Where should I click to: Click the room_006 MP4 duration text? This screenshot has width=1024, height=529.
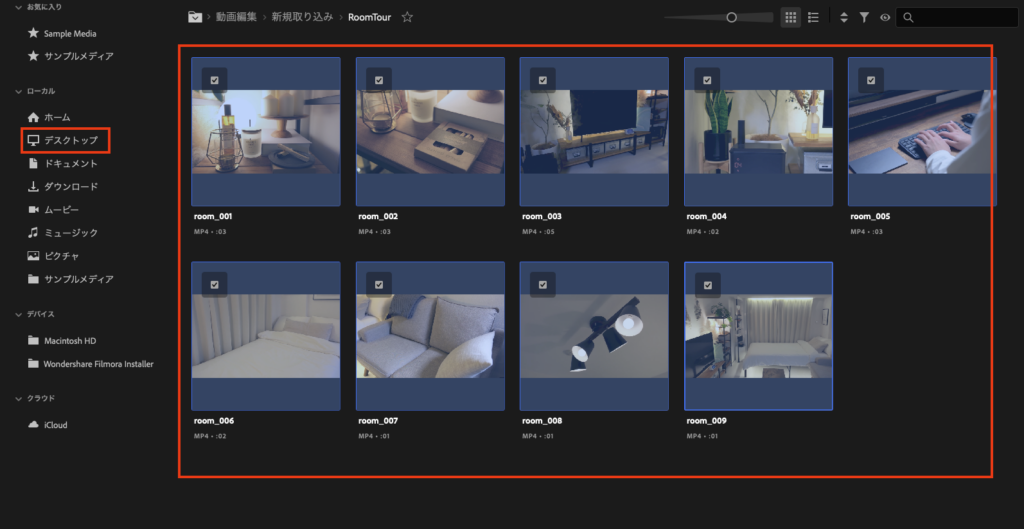210,436
